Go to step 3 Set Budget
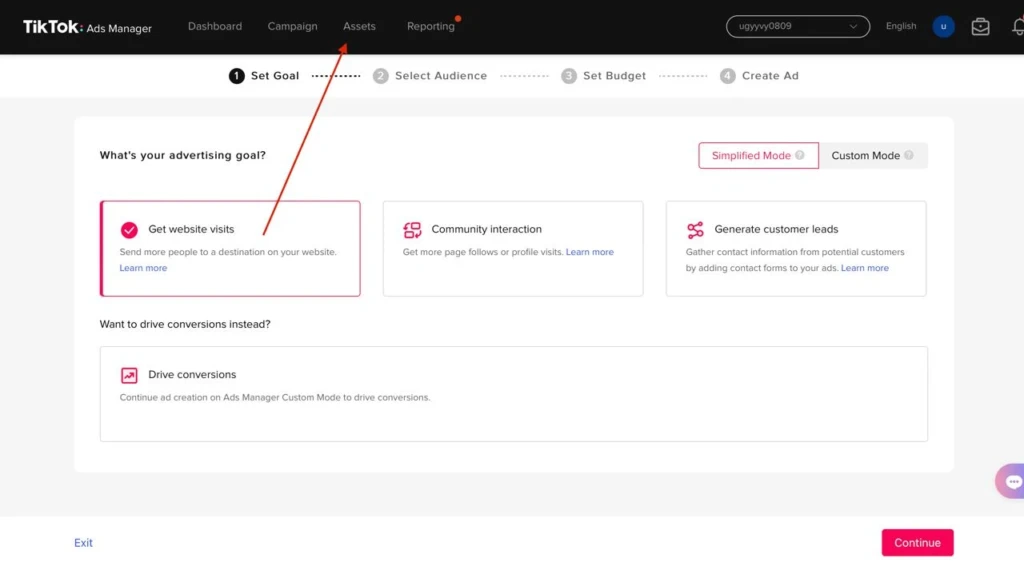Screen dimensions: 1024x566 coord(603,76)
